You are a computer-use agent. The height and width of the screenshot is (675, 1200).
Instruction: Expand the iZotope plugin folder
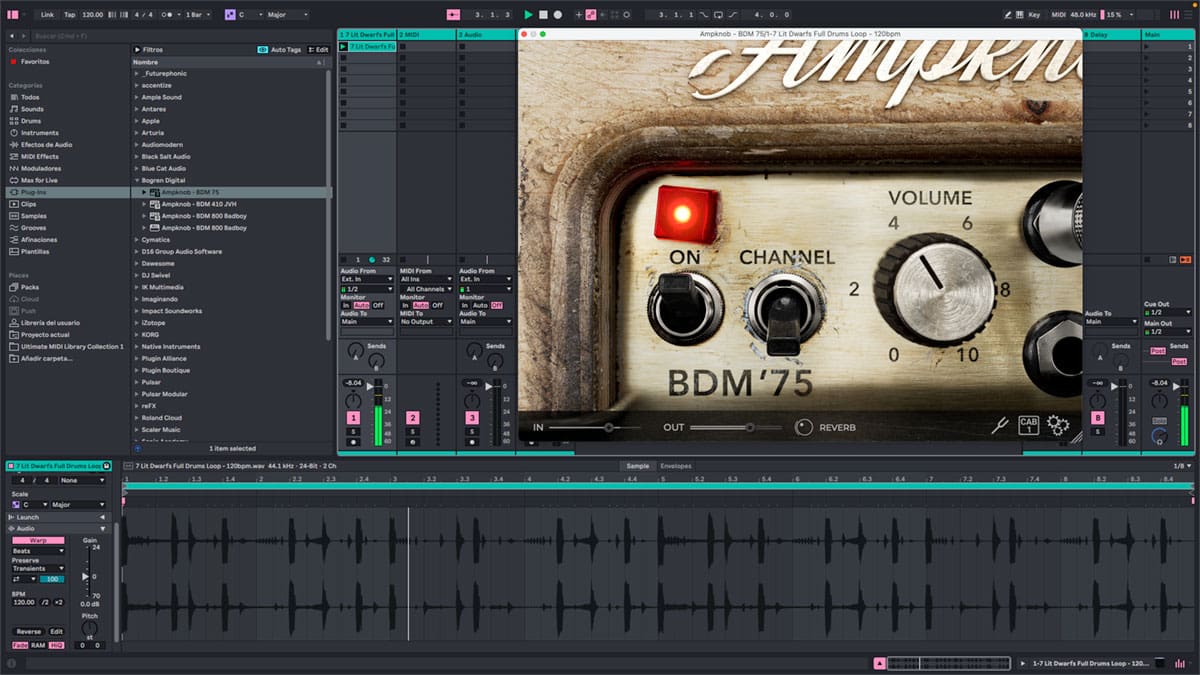[x=137, y=323]
